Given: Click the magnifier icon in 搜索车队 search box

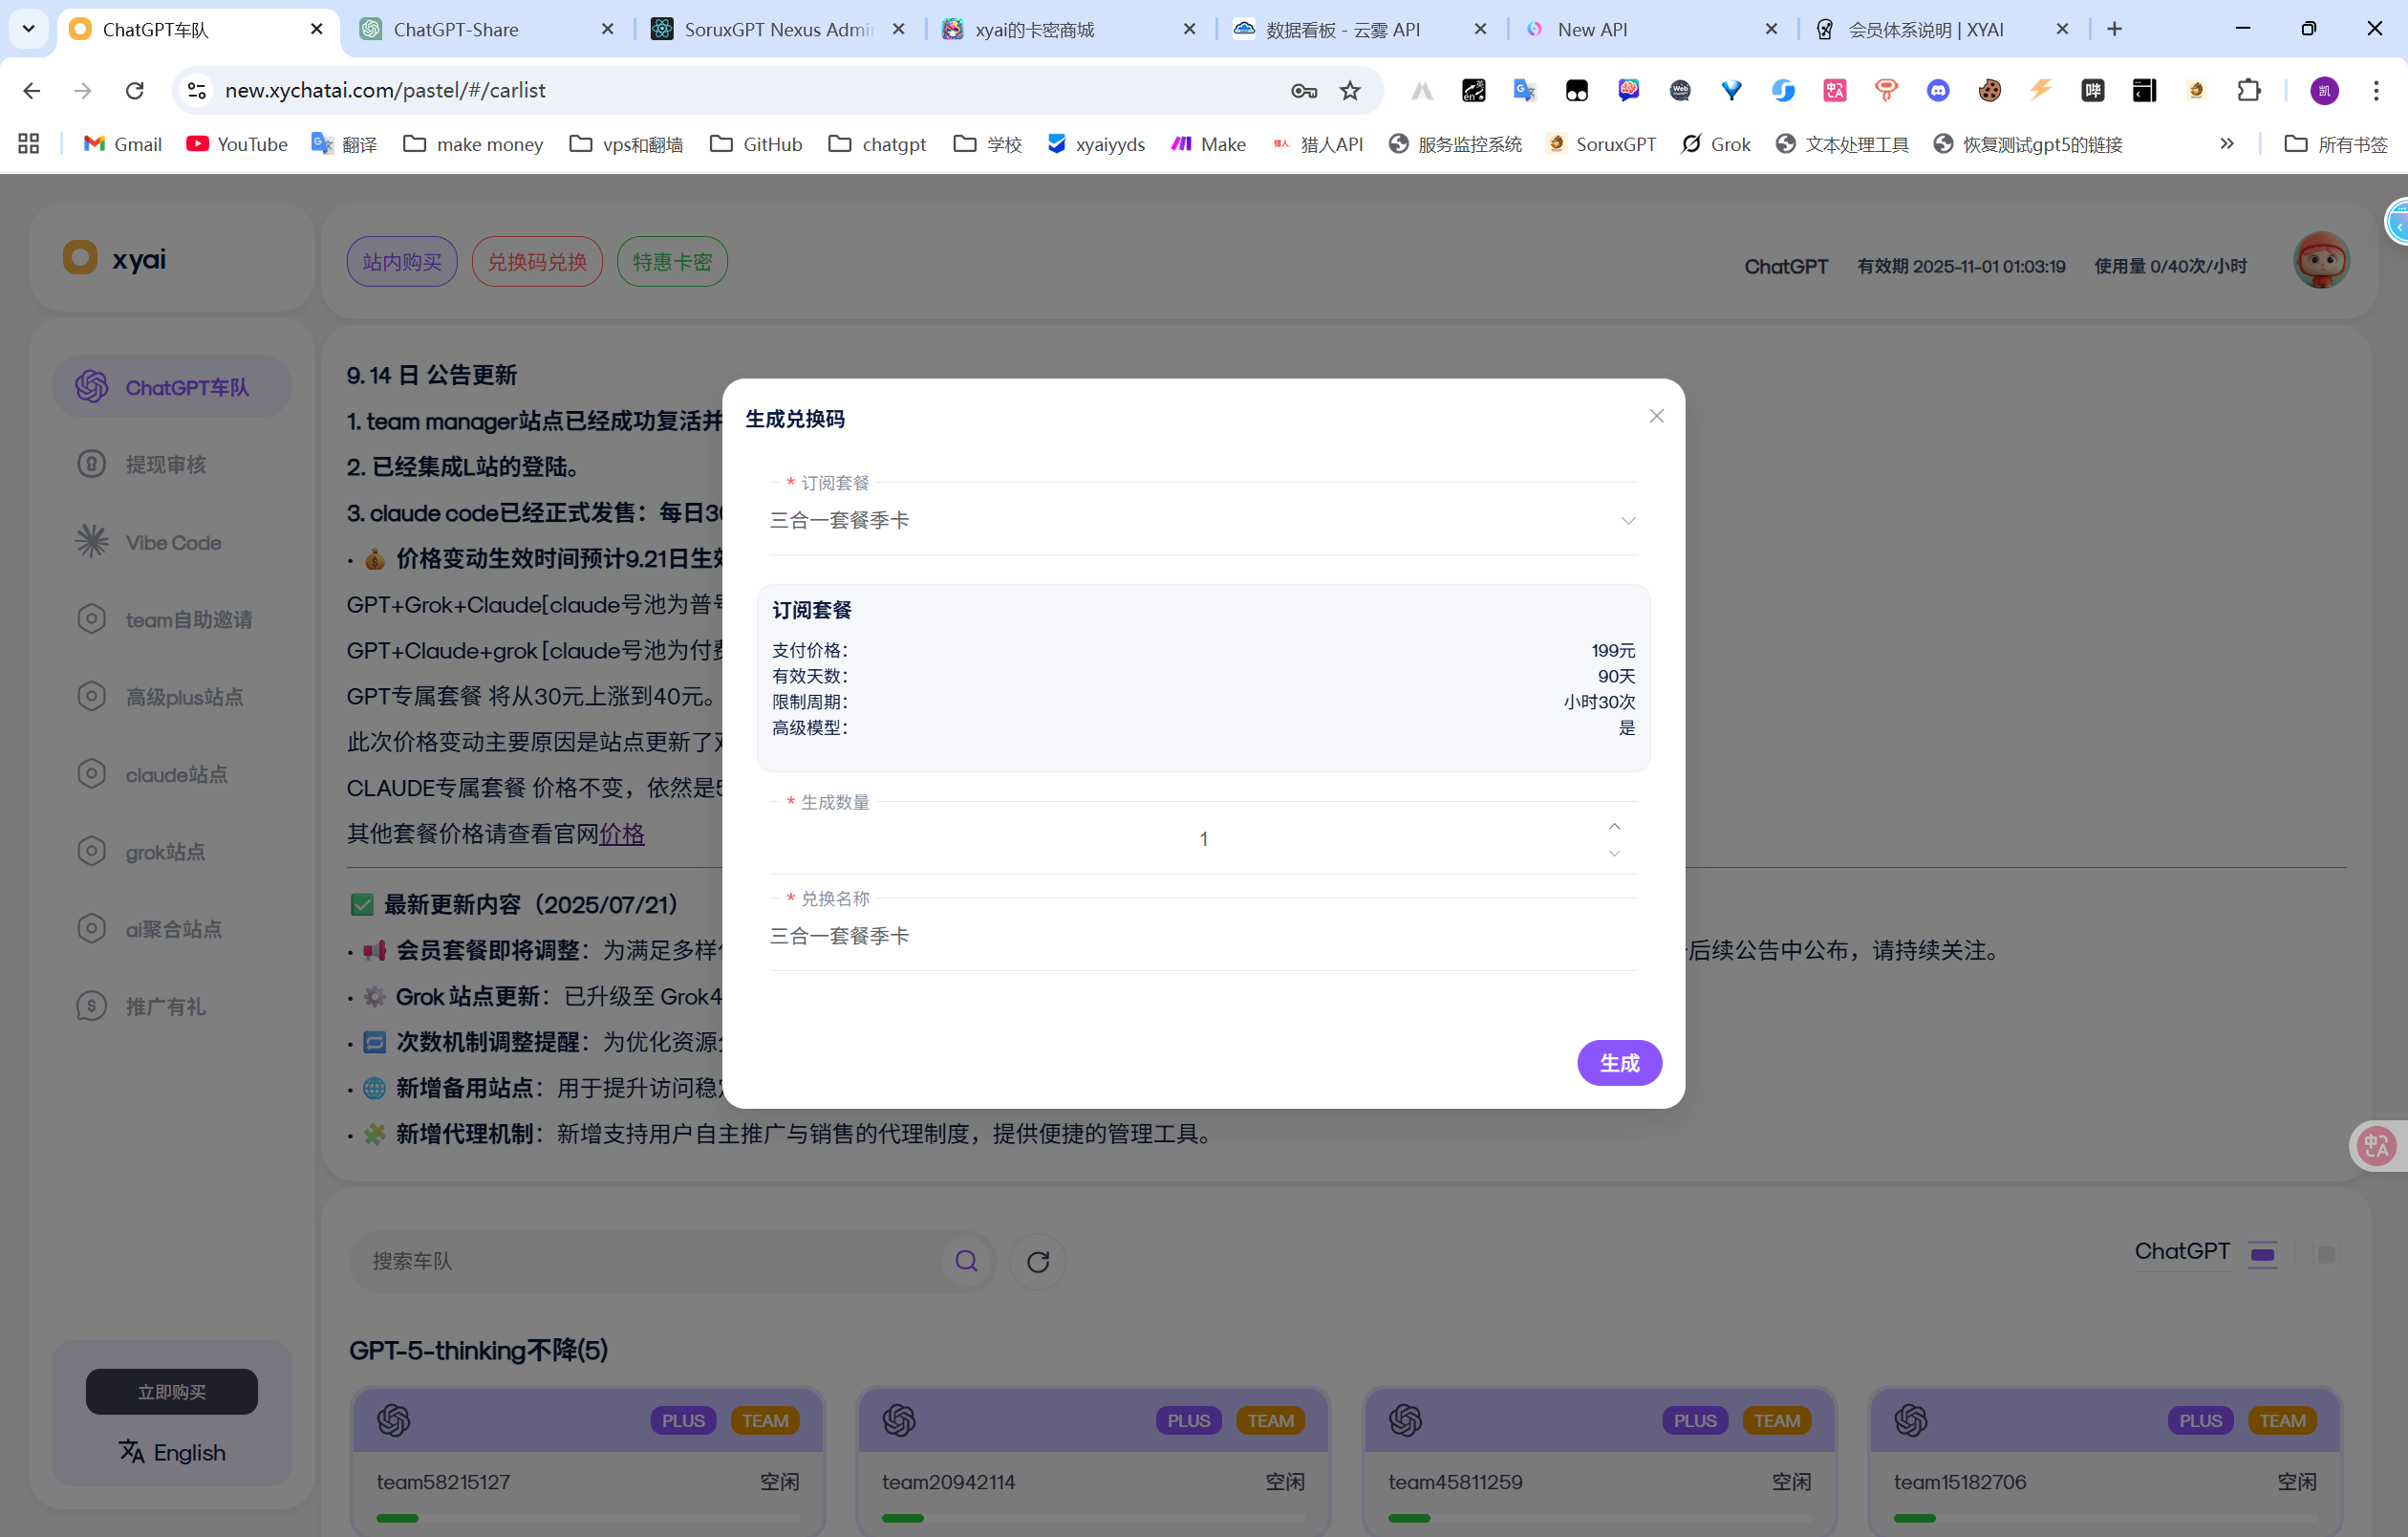Looking at the screenshot, I should click(965, 1261).
